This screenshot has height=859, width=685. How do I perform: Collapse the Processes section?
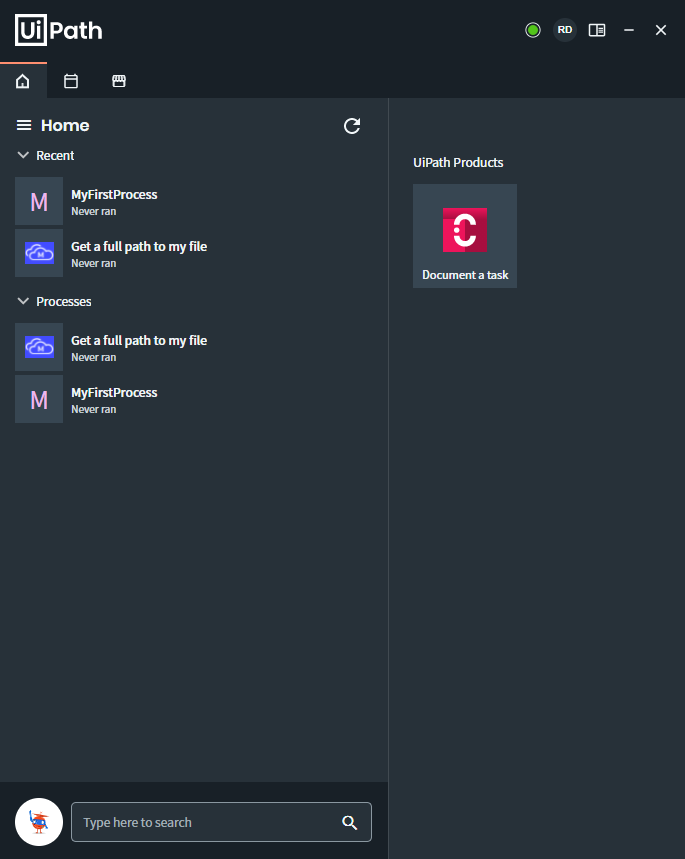pos(23,301)
